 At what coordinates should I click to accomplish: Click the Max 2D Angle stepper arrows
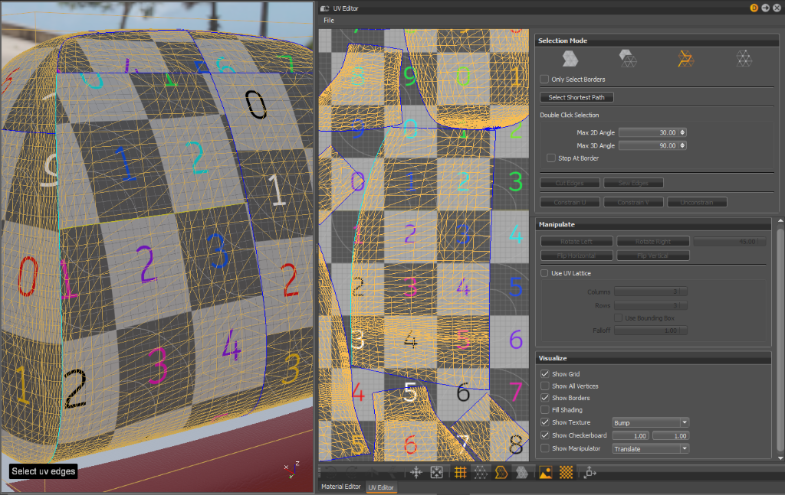click(x=683, y=133)
